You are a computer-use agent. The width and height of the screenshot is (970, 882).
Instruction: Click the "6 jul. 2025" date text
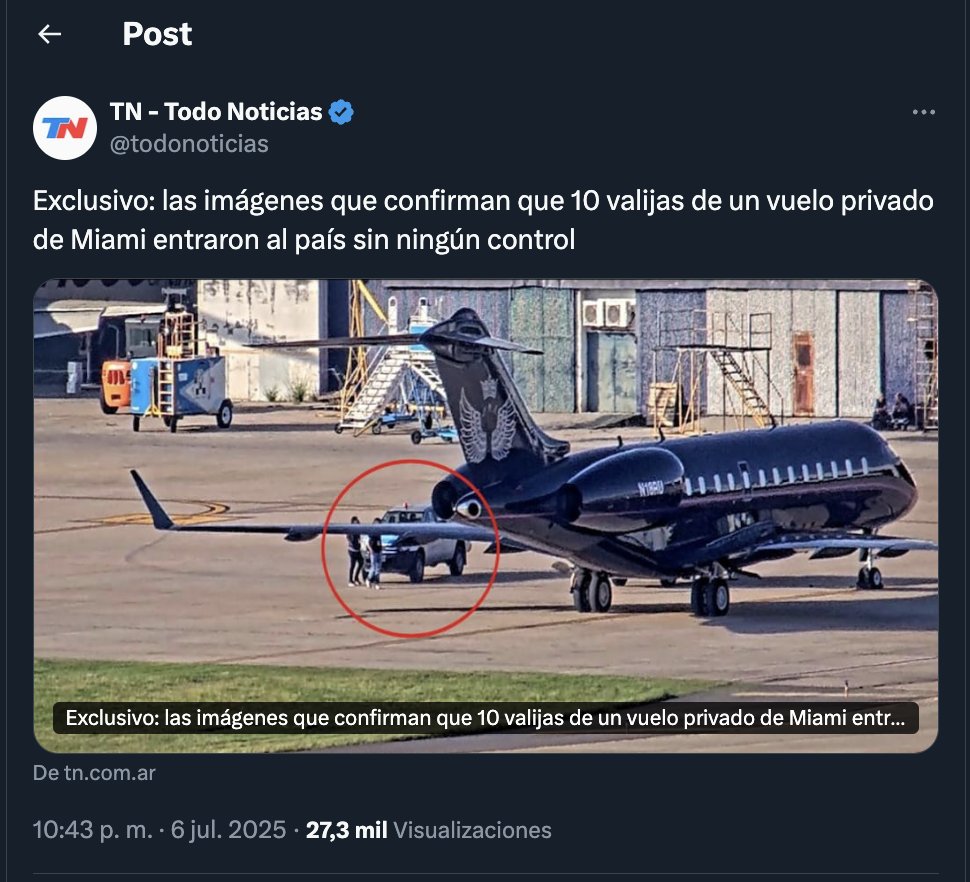(x=228, y=829)
